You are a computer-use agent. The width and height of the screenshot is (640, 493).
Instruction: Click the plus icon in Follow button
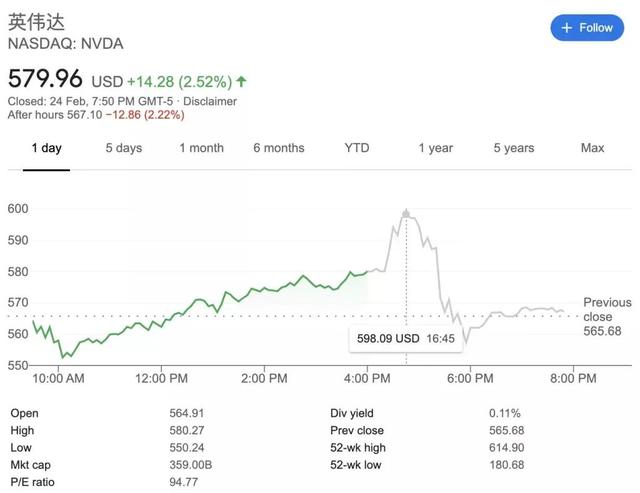[x=567, y=28]
